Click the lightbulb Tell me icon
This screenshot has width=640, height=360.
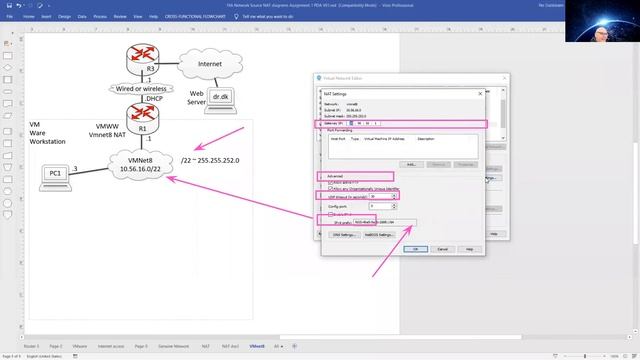pos(236,16)
